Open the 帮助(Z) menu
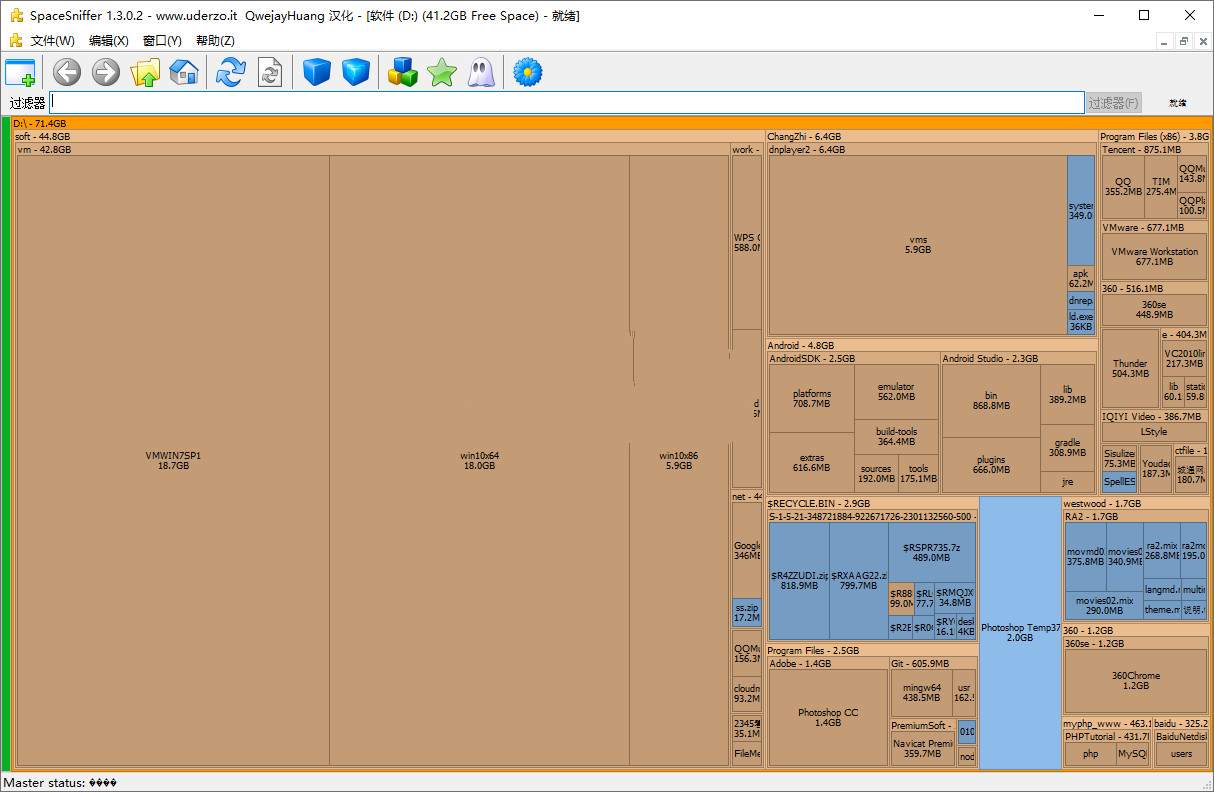This screenshot has height=792, width=1214. [215, 41]
